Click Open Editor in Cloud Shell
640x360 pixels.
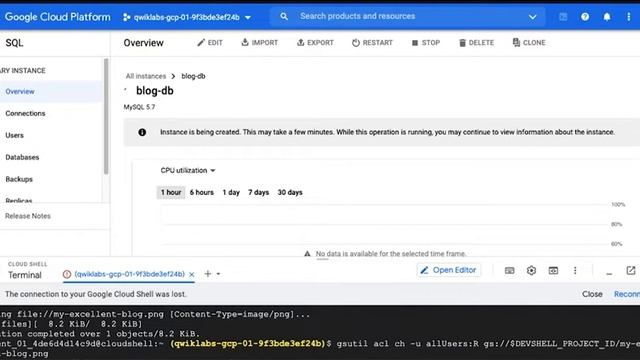[x=449, y=270]
